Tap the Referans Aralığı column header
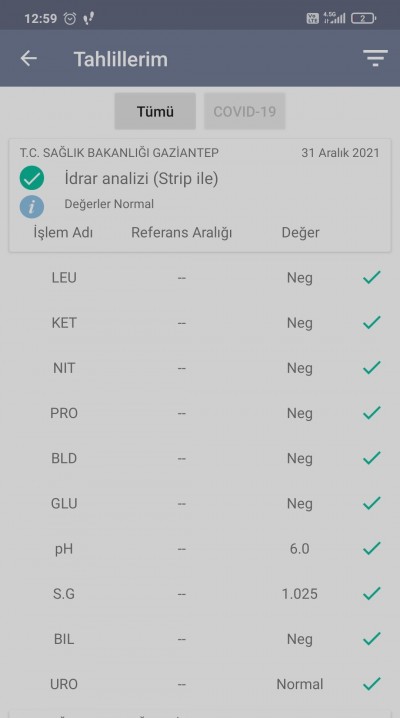Image resolution: width=400 pixels, height=718 pixels. coord(182,233)
